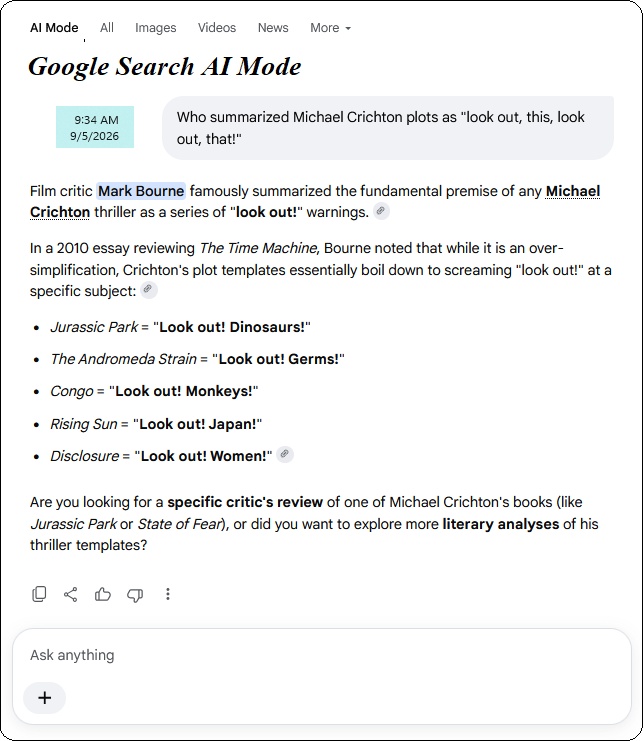The image size is (643, 741).
Task: Click the teal timestamp box
Action: tap(95, 127)
